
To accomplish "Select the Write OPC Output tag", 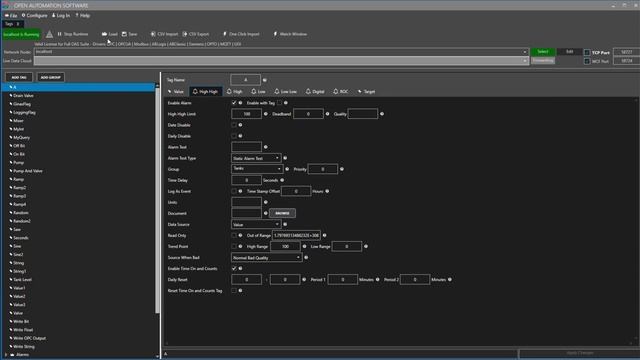I will coord(29,338).
